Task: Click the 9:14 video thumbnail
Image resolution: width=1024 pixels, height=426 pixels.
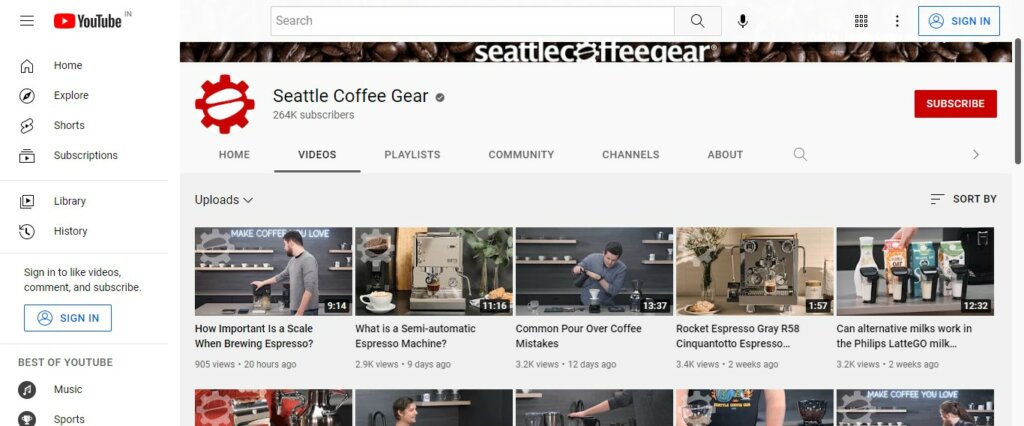Action: point(273,271)
